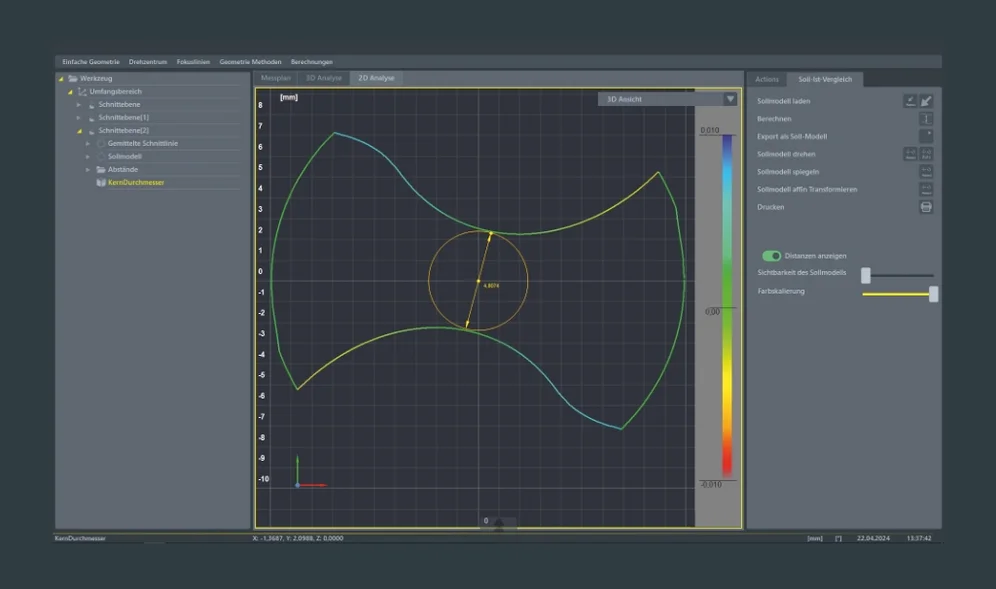This screenshot has width=996, height=589.
Task: Expand the Schnittebene[1] tree node
Action: tap(79, 117)
